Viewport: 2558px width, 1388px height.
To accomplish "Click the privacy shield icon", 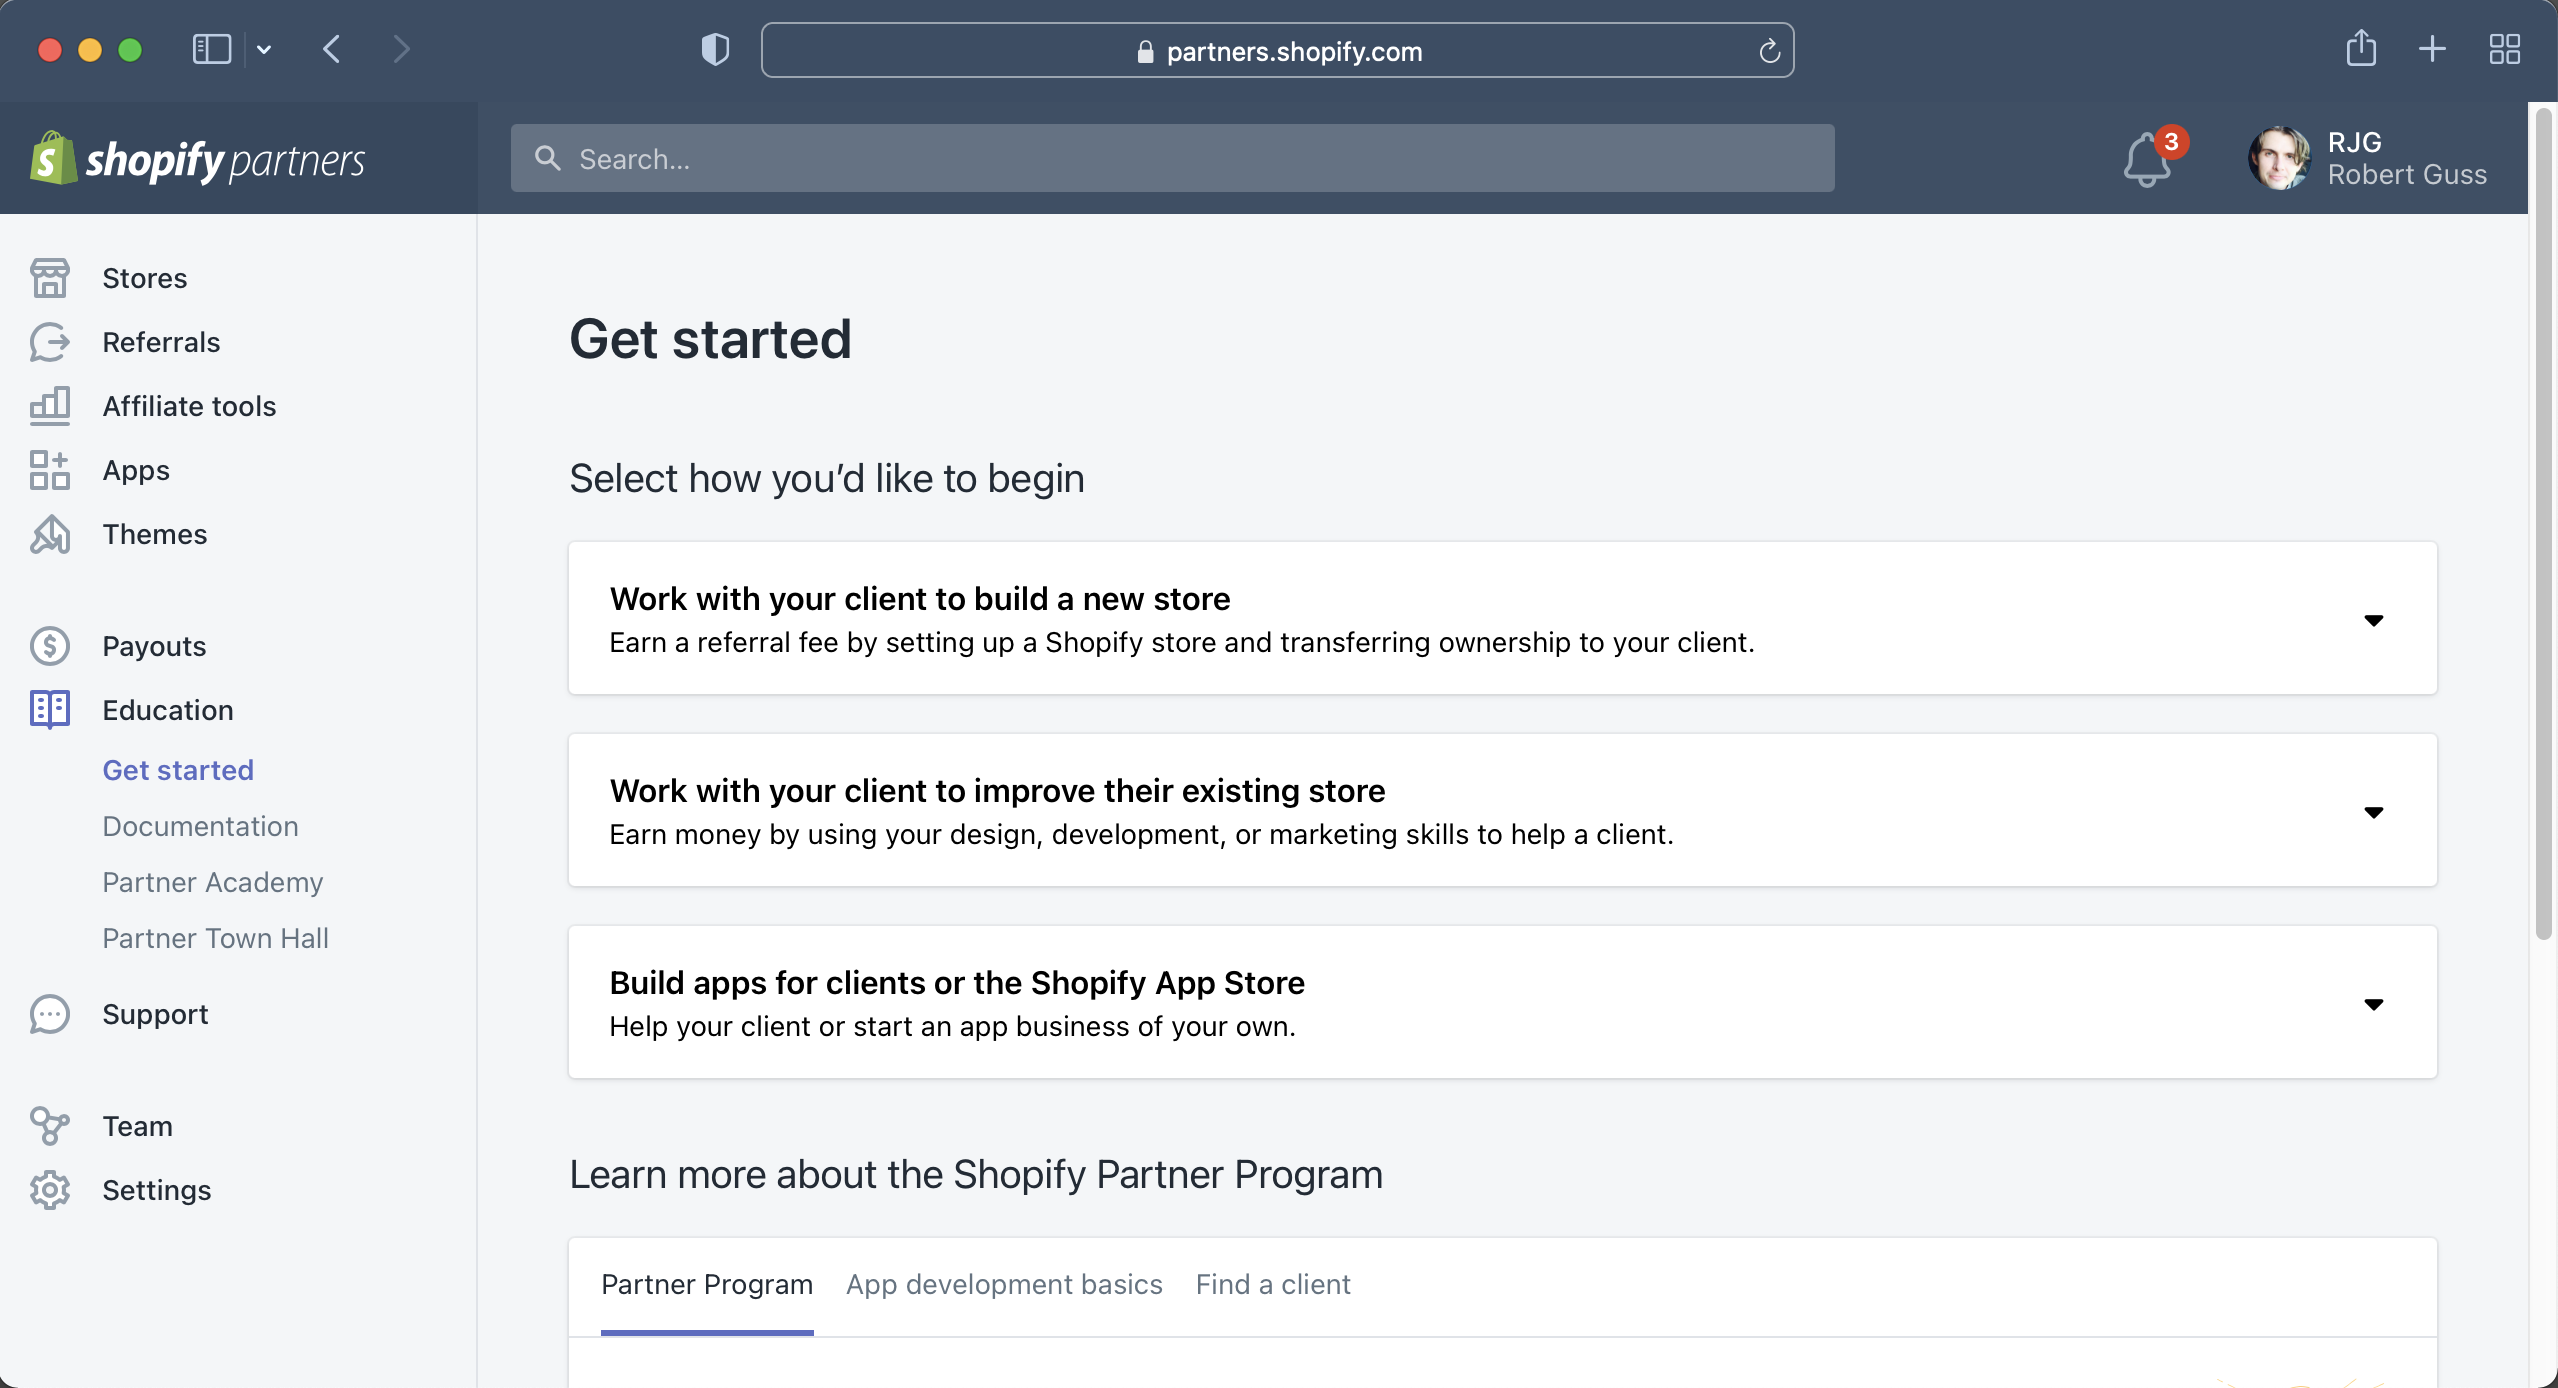I will [x=715, y=49].
